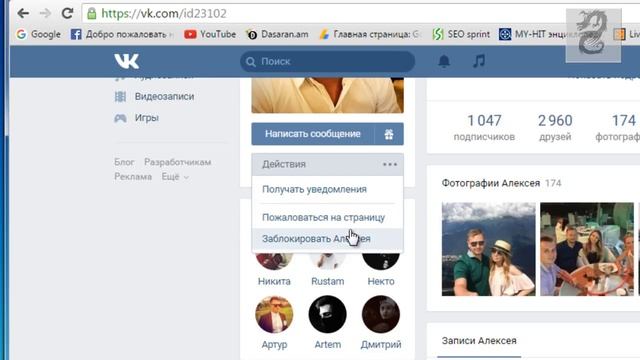Screen dimensions: 640x360
Task: Click the profile photo
Action: tap(327, 95)
